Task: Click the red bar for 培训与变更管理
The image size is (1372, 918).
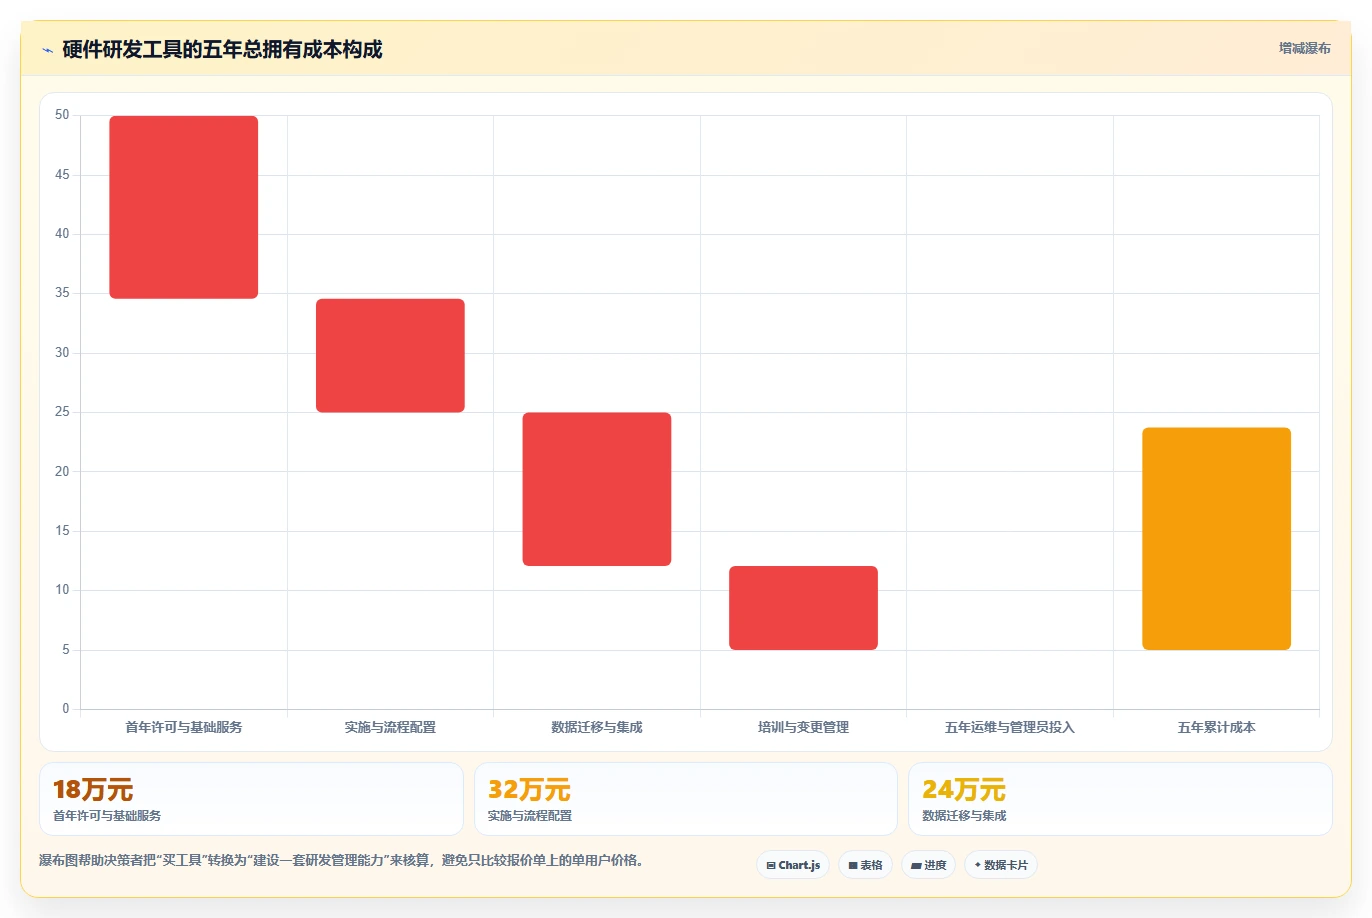Action: (x=803, y=608)
